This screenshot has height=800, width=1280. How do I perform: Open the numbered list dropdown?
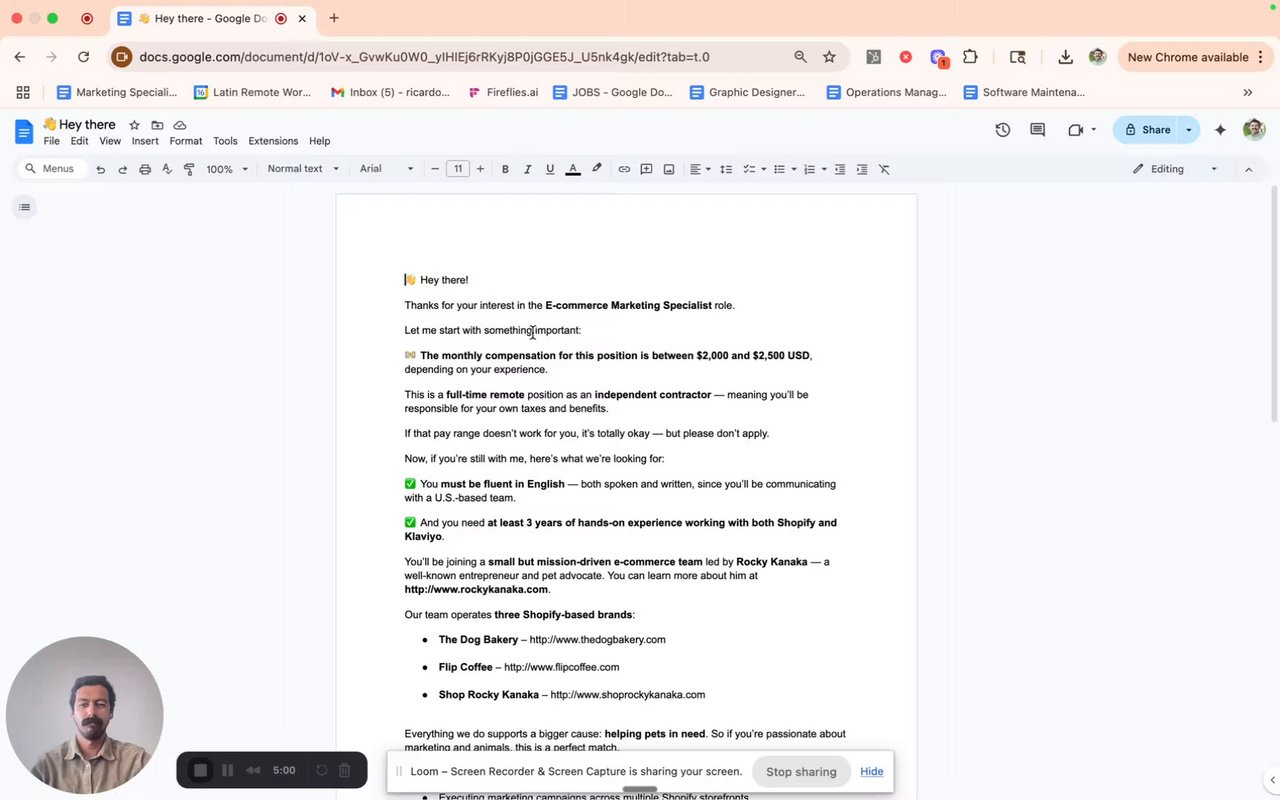pyautogui.click(x=815, y=169)
